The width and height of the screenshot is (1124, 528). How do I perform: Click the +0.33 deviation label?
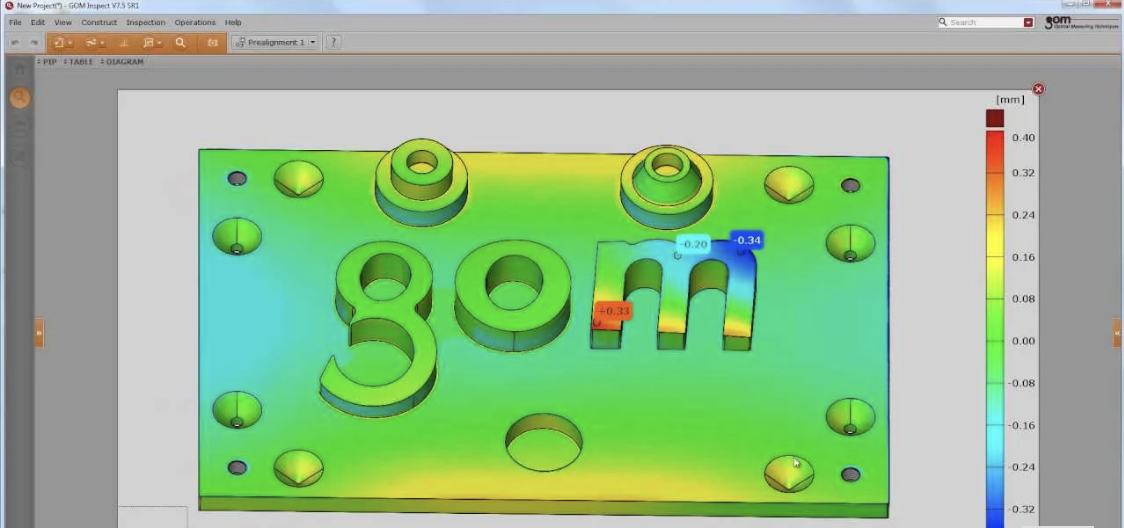[614, 311]
